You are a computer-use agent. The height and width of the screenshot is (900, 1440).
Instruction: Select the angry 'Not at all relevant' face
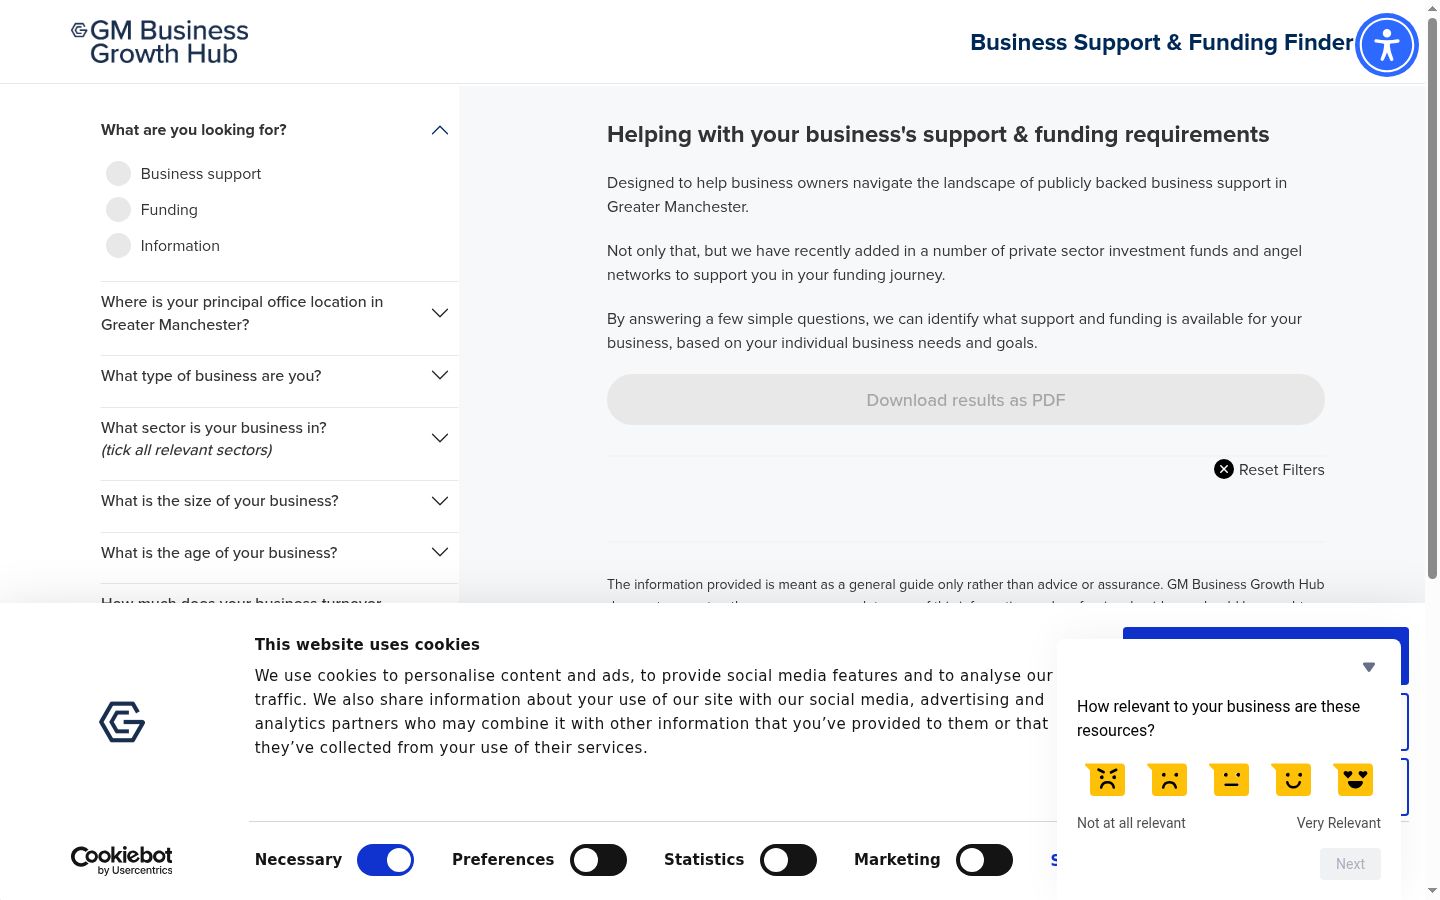(1106, 779)
